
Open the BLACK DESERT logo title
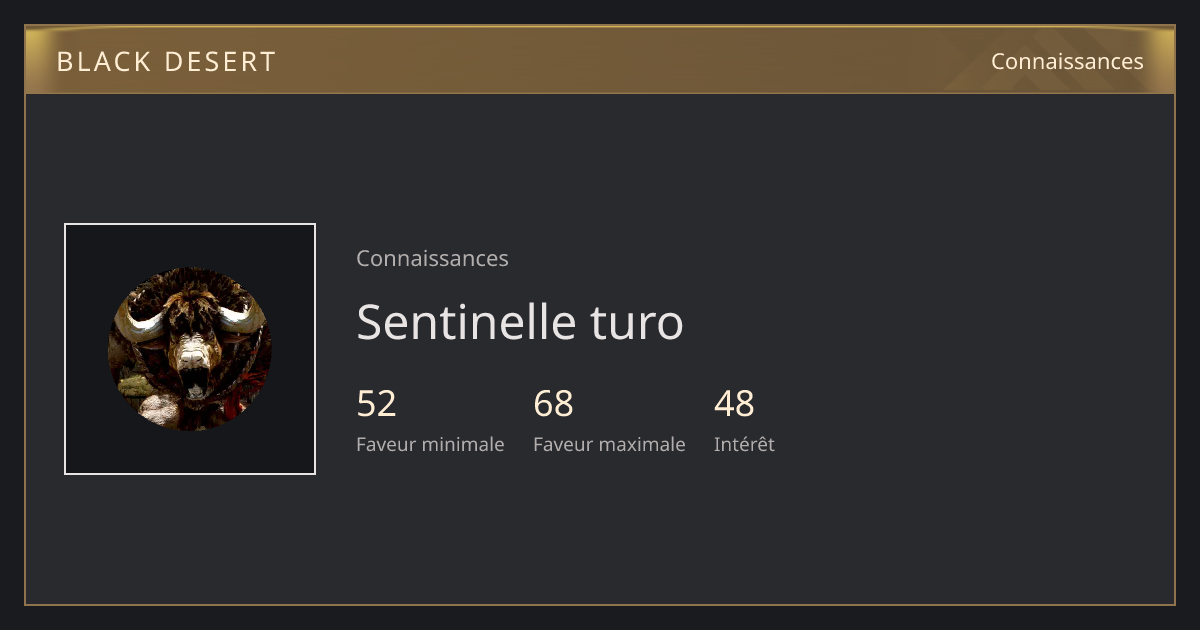tap(166, 61)
